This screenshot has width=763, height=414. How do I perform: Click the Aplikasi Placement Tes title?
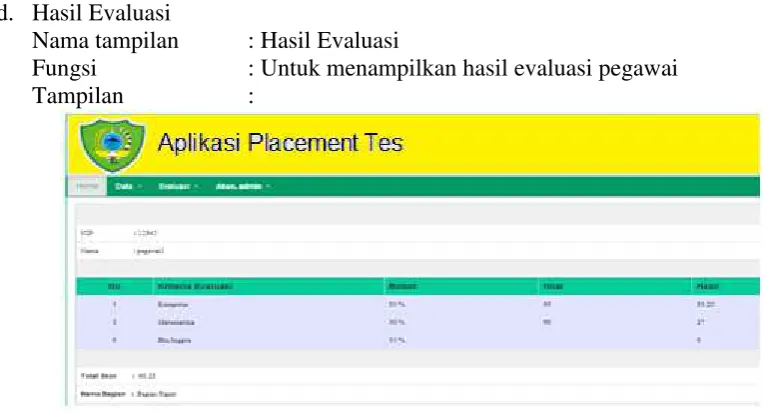[281, 143]
